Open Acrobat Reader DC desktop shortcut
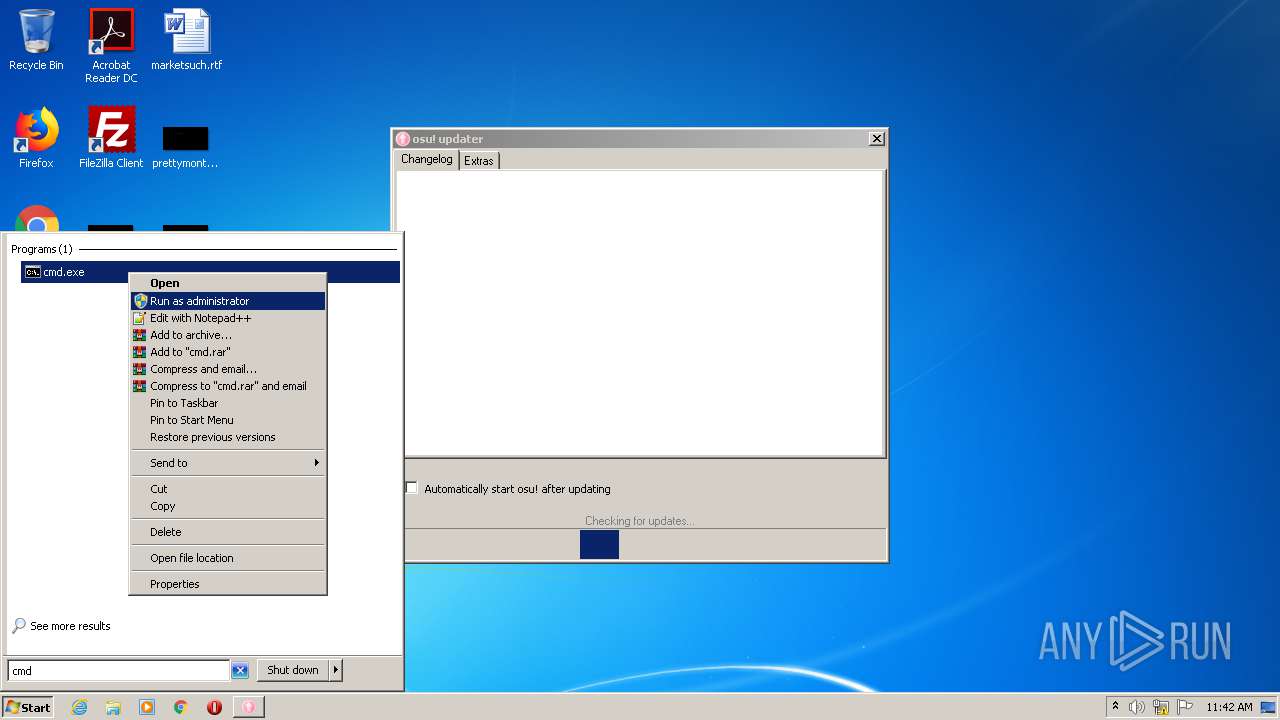1280x720 pixels. [111, 46]
